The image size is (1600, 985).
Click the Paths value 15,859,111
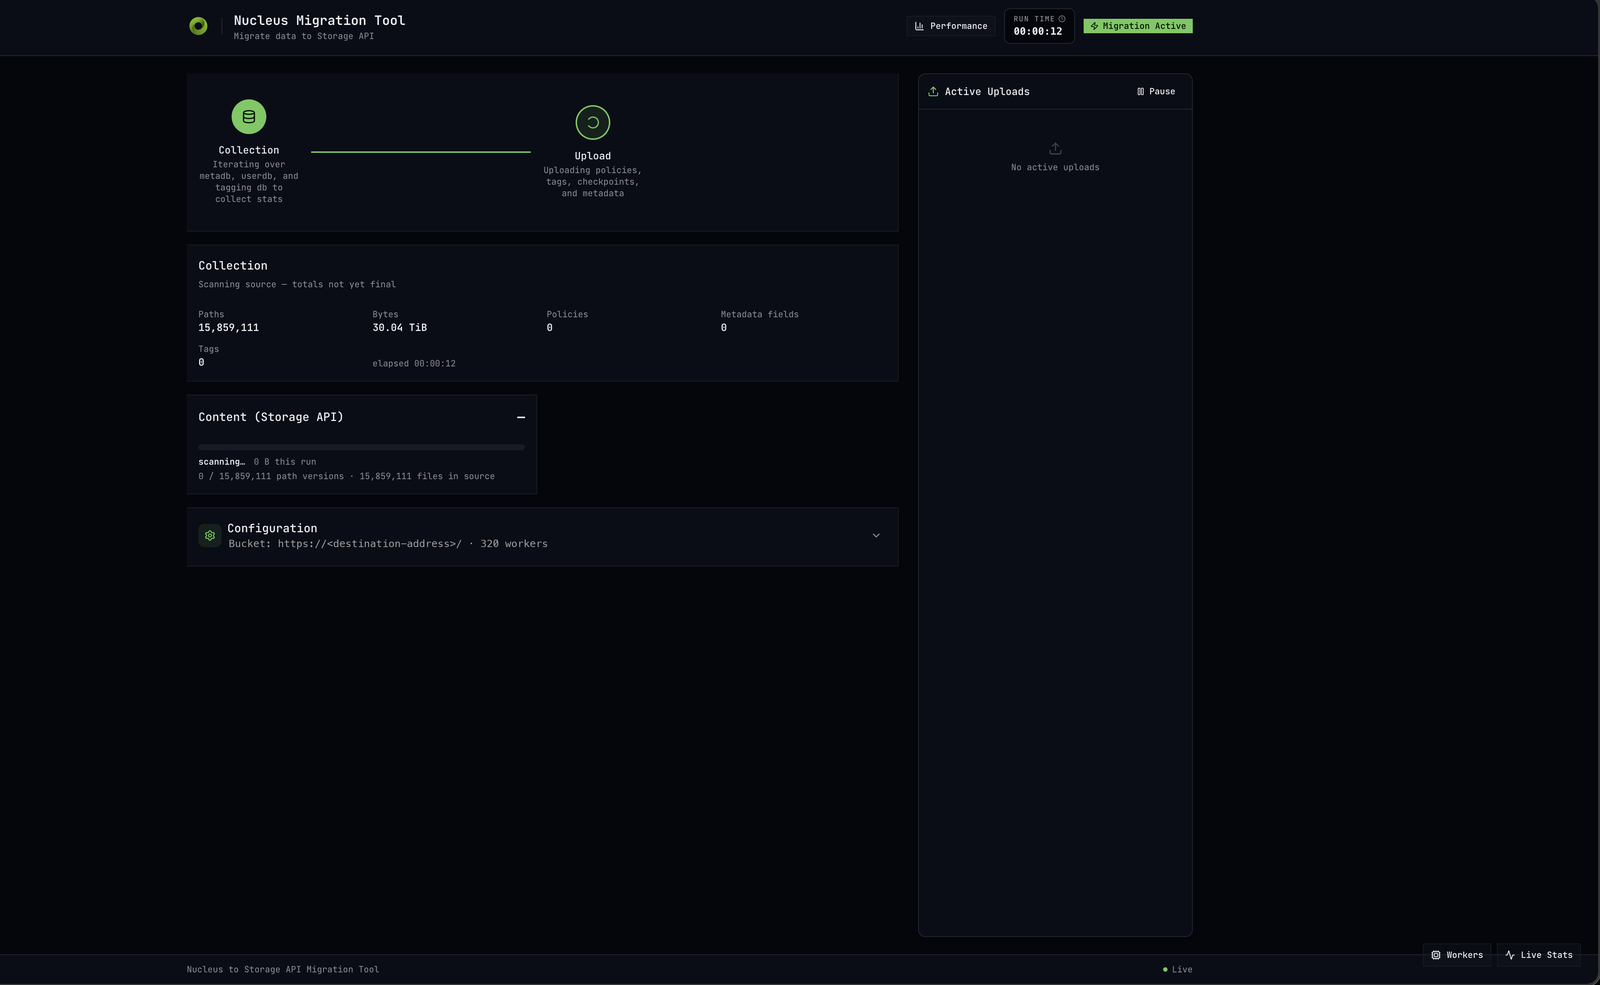(x=229, y=328)
